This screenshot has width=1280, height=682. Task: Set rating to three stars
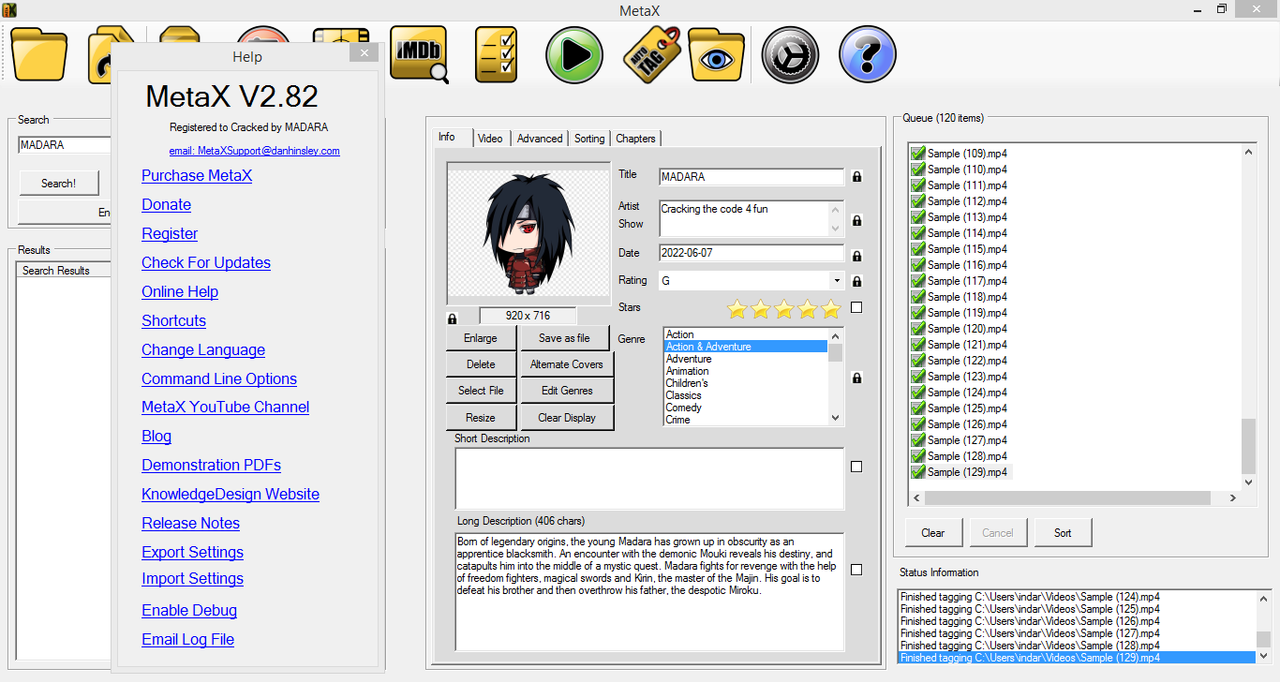coord(784,308)
